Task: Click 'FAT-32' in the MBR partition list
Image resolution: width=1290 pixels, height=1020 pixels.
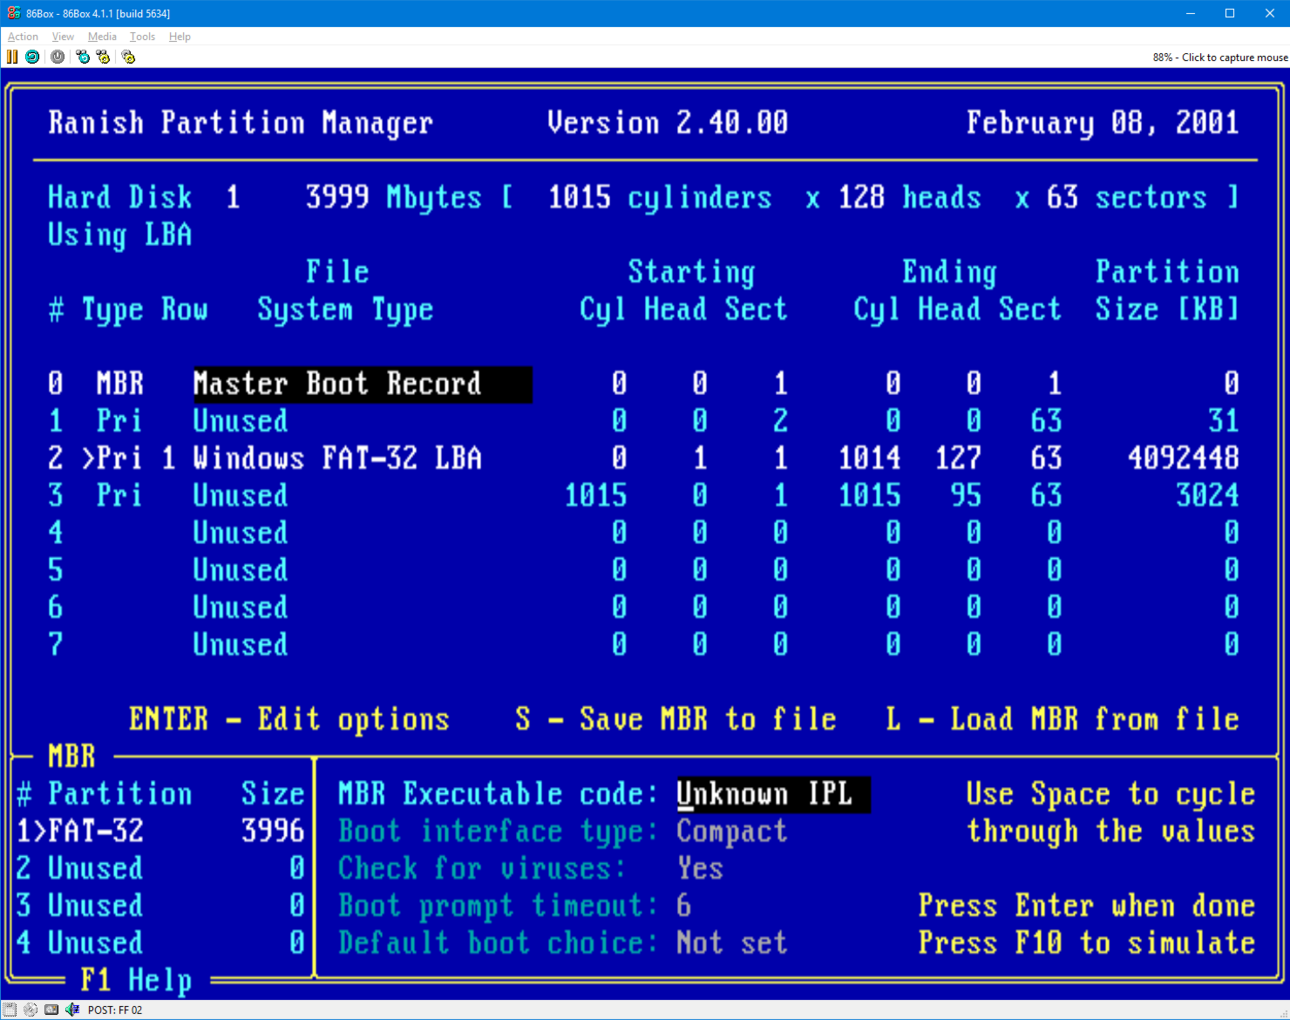Action: point(95,832)
